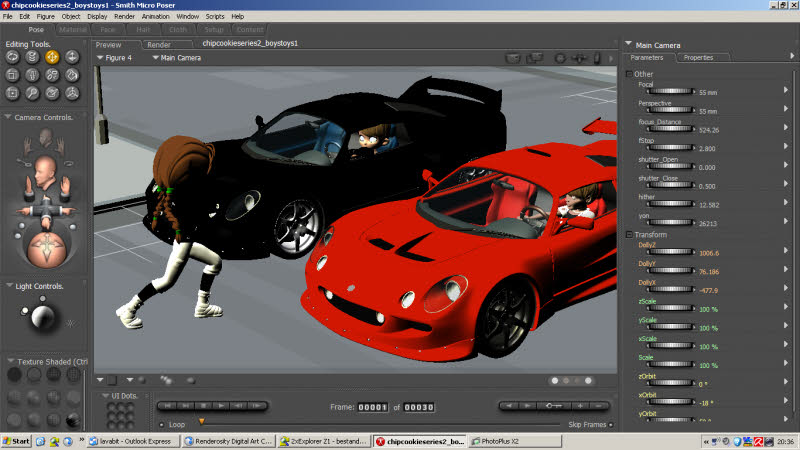Collapse the Other parameter group
Image resolution: width=800 pixels, height=450 pixels.
[629, 74]
